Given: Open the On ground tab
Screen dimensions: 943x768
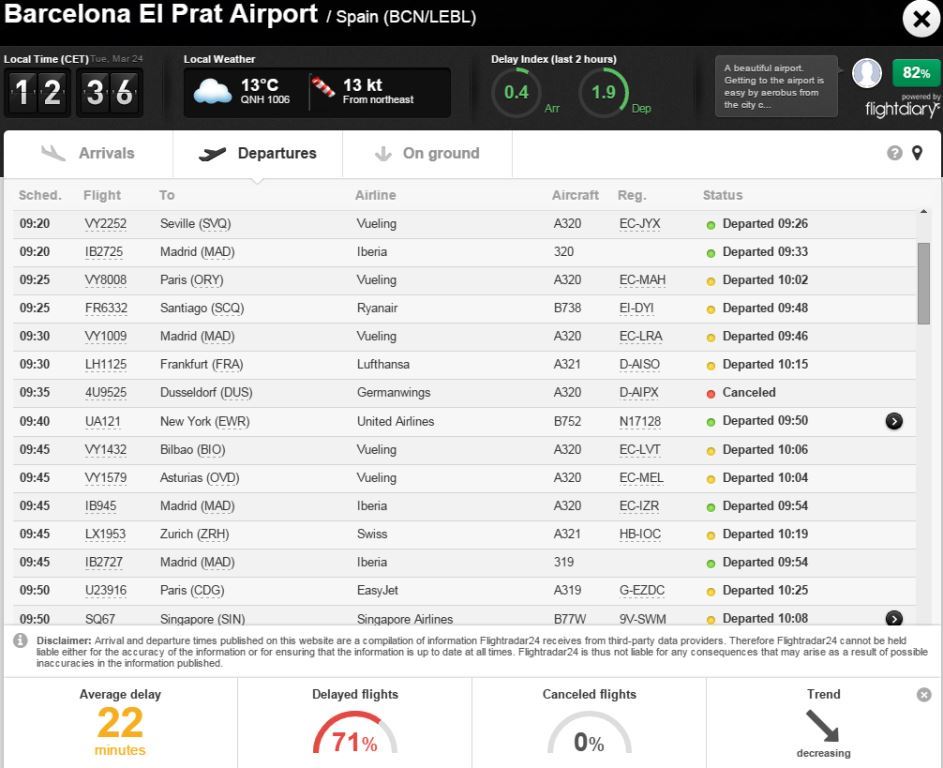Looking at the screenshot, I should (427, 153).
